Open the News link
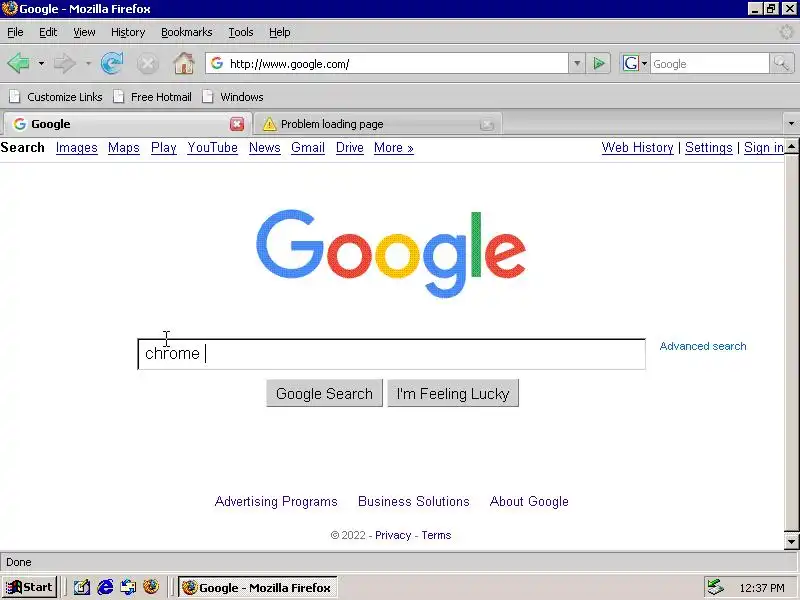800x600 pixels. [x=265, y=148]
